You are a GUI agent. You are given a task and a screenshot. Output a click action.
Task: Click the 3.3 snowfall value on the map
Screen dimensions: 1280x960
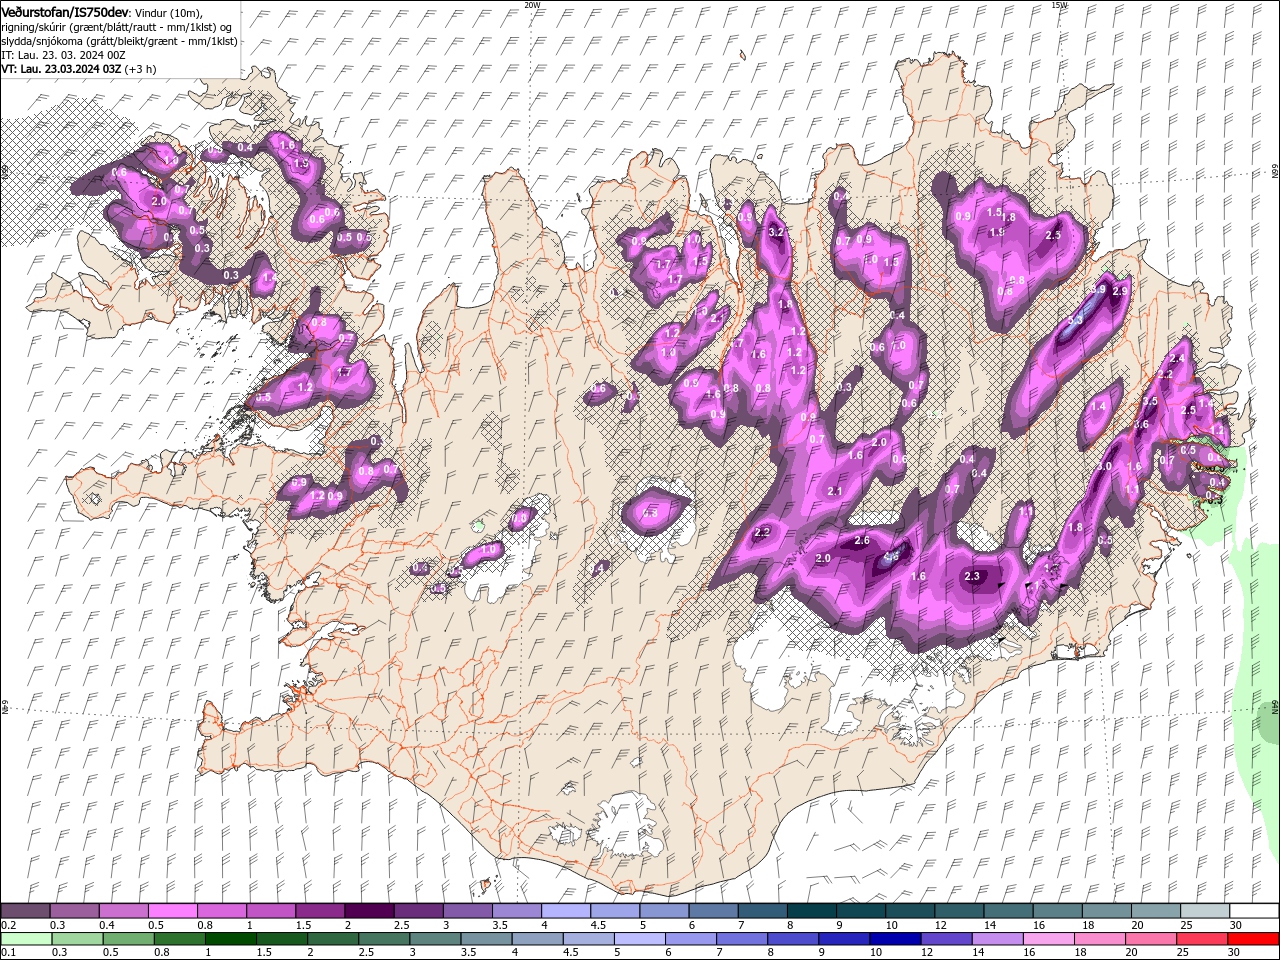tap(1075, 320)
